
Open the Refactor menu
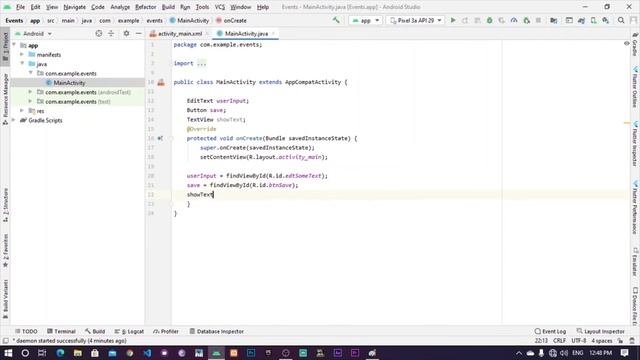146,7
